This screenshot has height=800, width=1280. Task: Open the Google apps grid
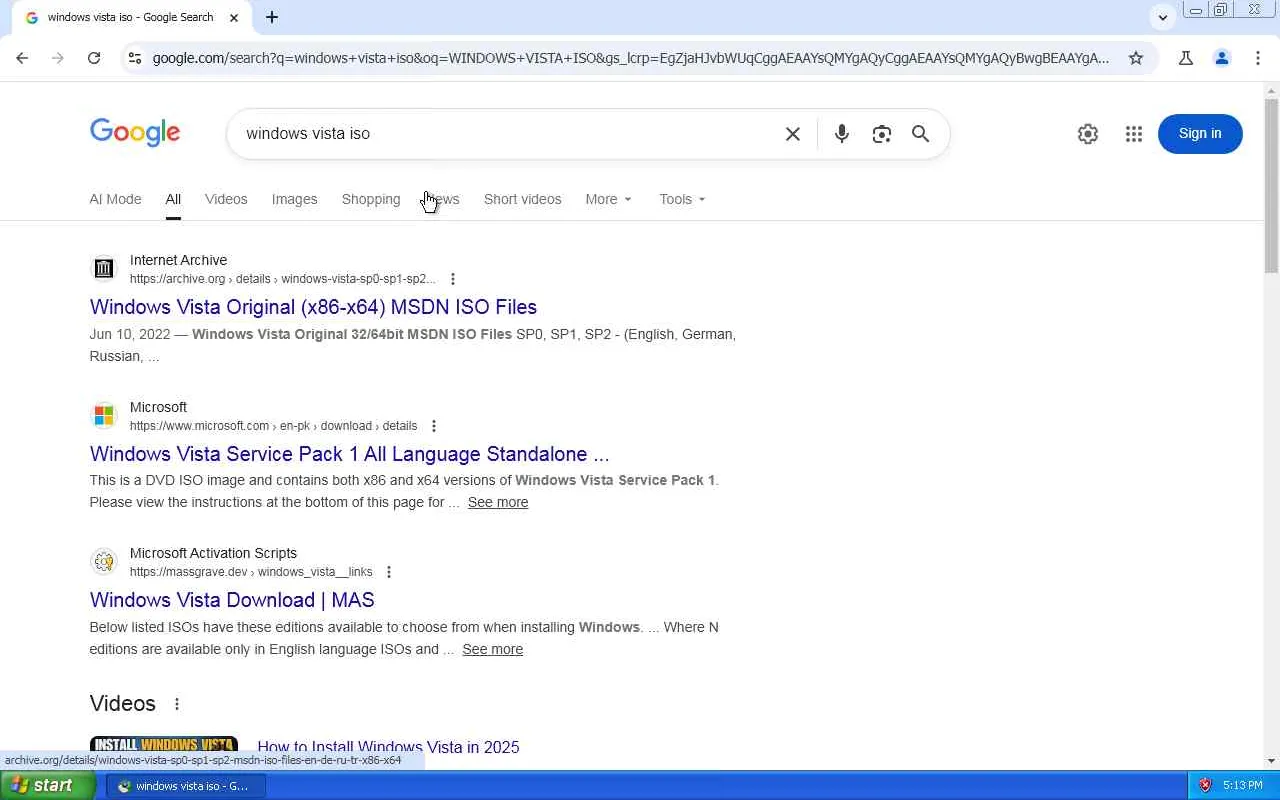click(1134, 134)
